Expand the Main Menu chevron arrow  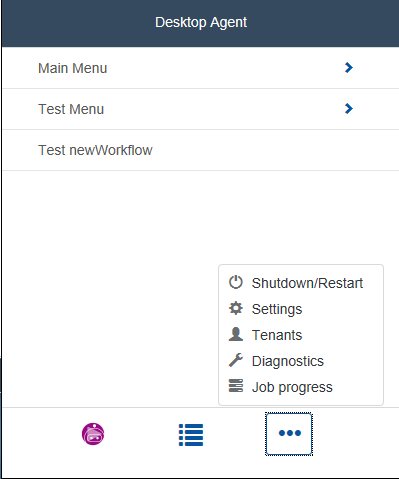tap(349, 68)
